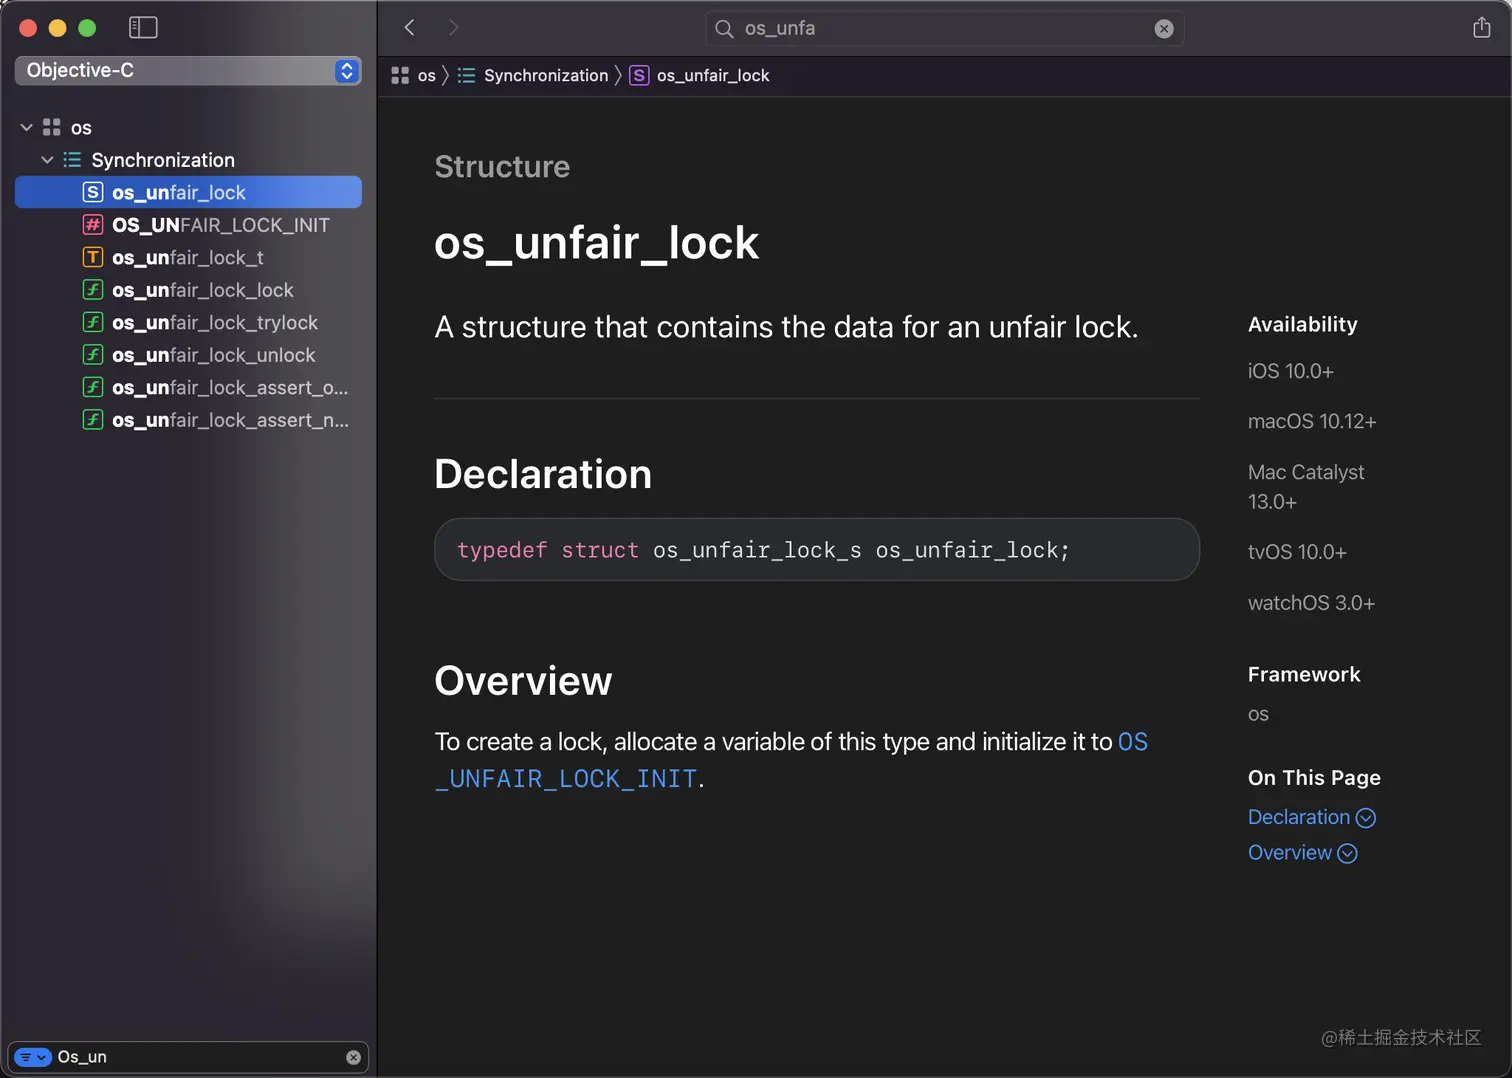
Task: Click the os_unfair_lock page title
Action: point(597,243)
